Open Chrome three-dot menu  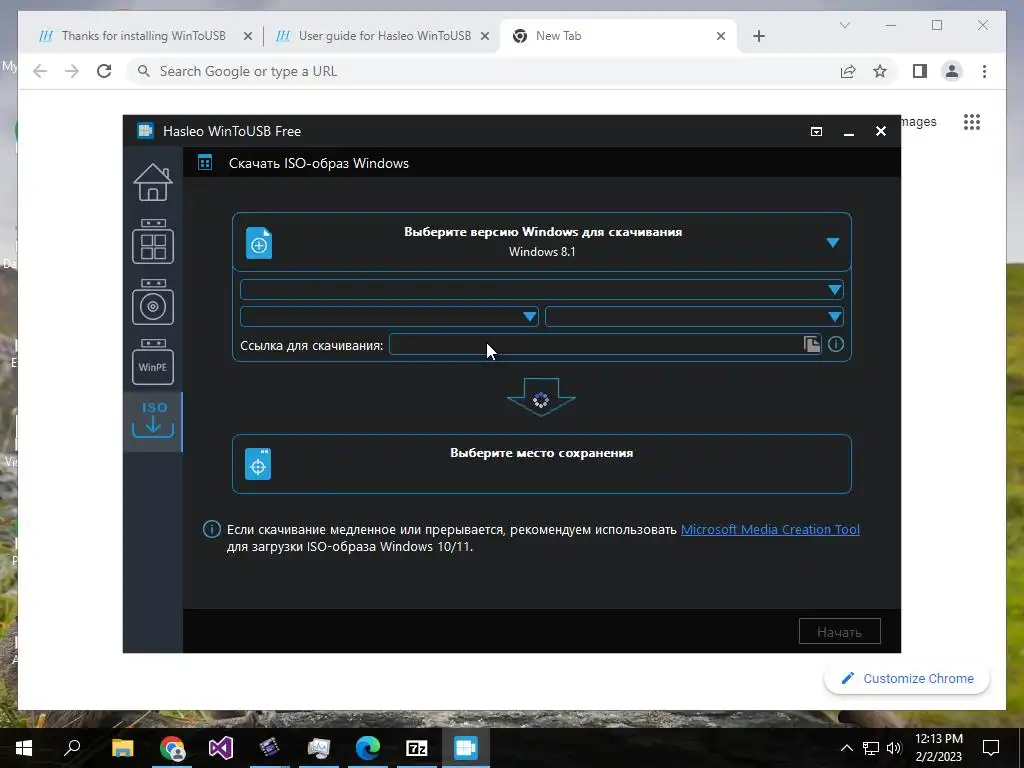point(984,71)
